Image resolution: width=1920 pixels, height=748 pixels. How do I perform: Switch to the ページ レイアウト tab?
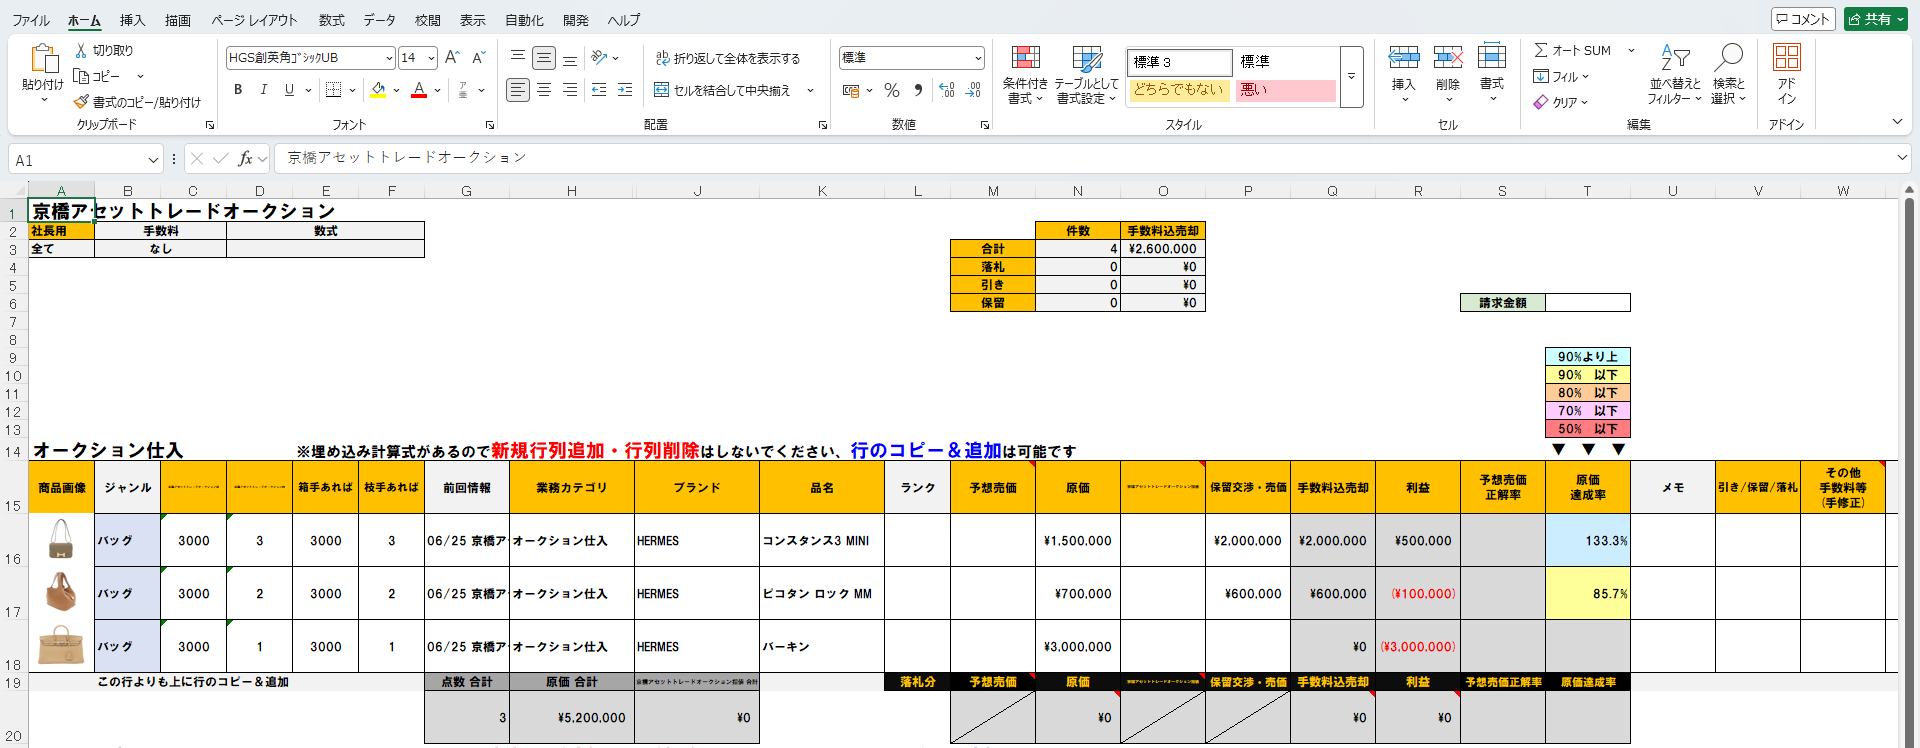tap(254, 20)
